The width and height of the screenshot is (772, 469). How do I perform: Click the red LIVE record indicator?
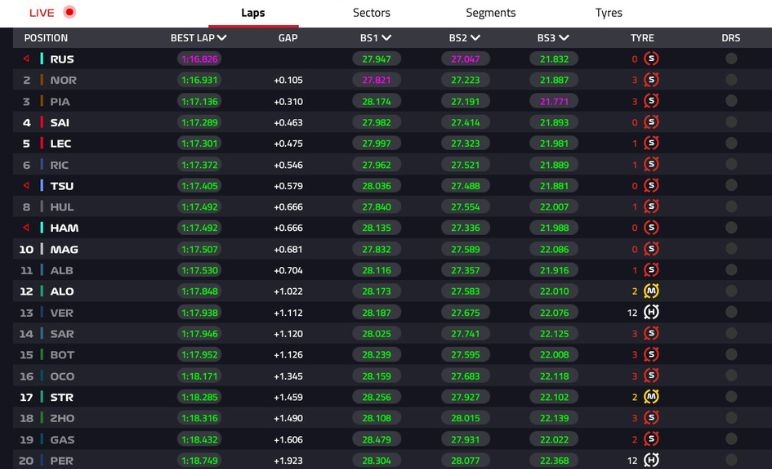click(x=69, y=13)
